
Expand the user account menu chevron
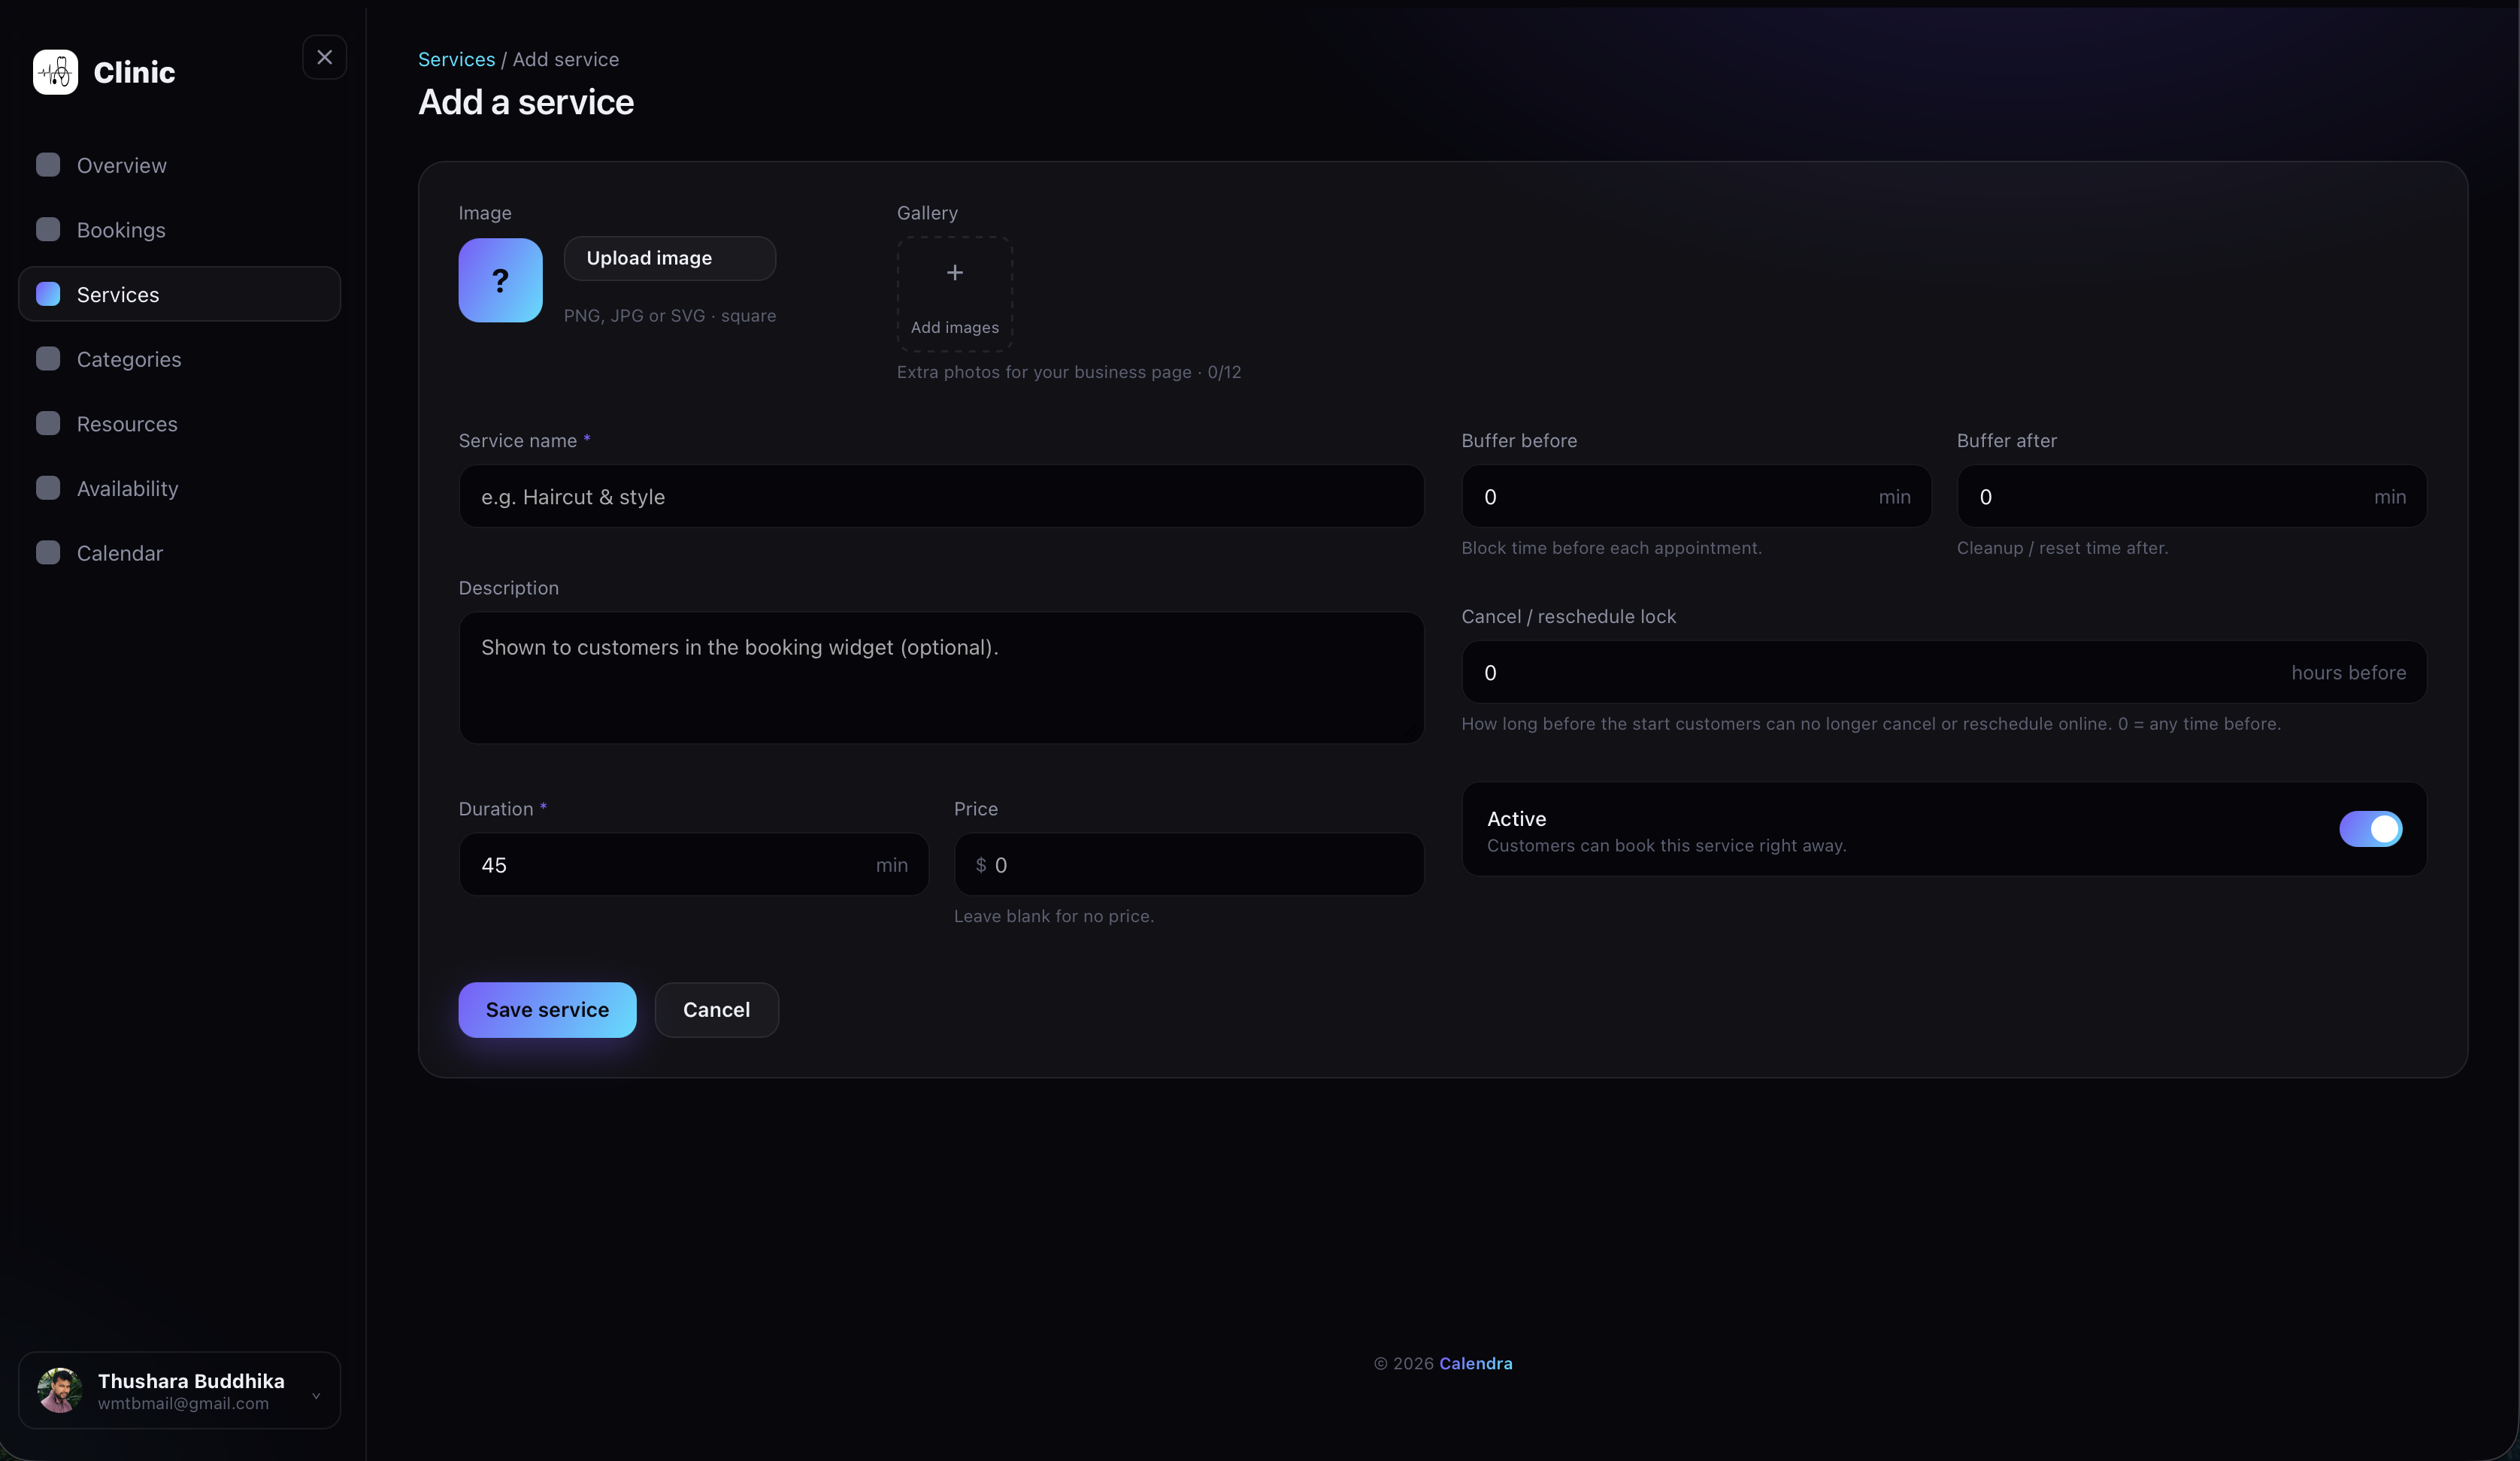coord(316,1395)
